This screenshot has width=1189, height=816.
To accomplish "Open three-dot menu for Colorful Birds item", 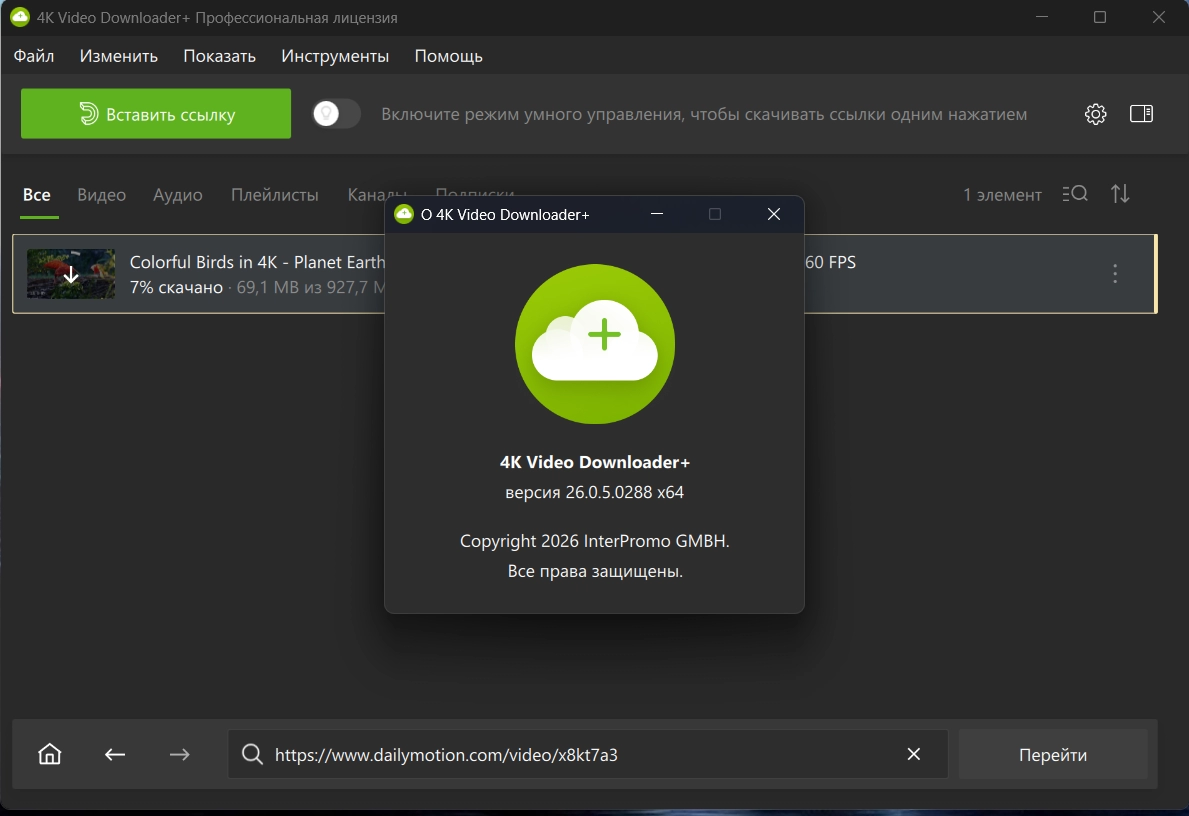I will (x=1115, y=273).
